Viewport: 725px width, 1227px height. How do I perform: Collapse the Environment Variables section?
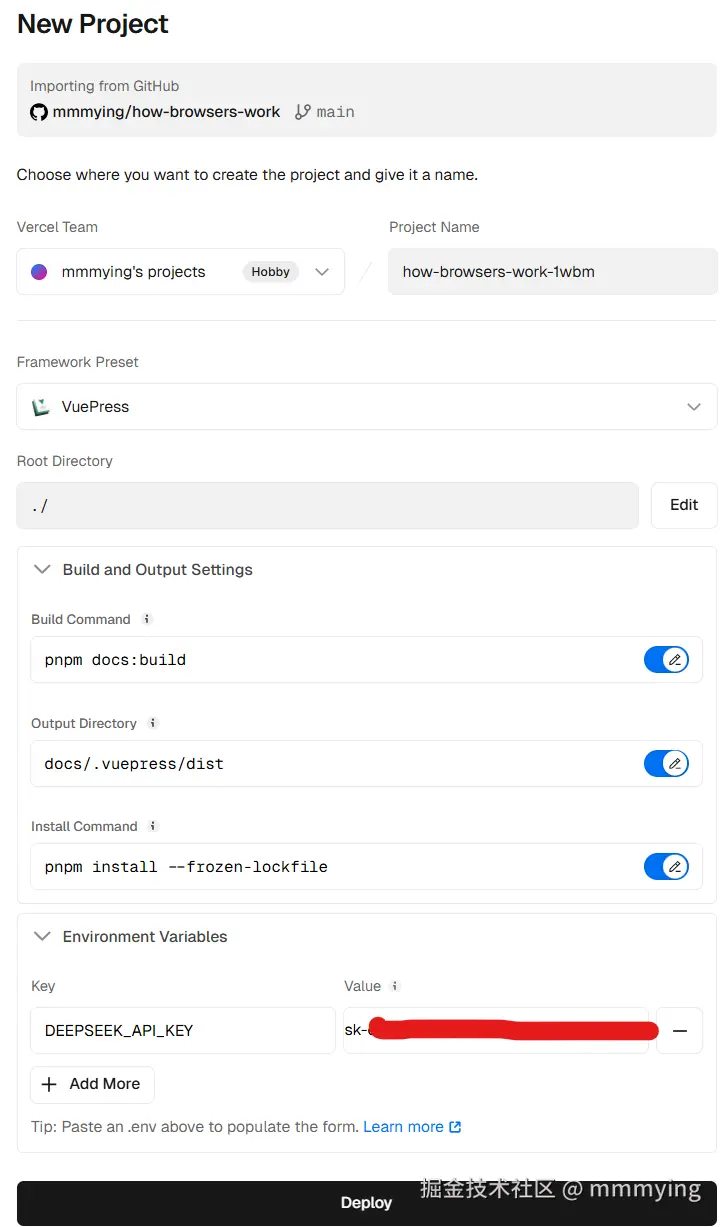click(x=42, y=937)
